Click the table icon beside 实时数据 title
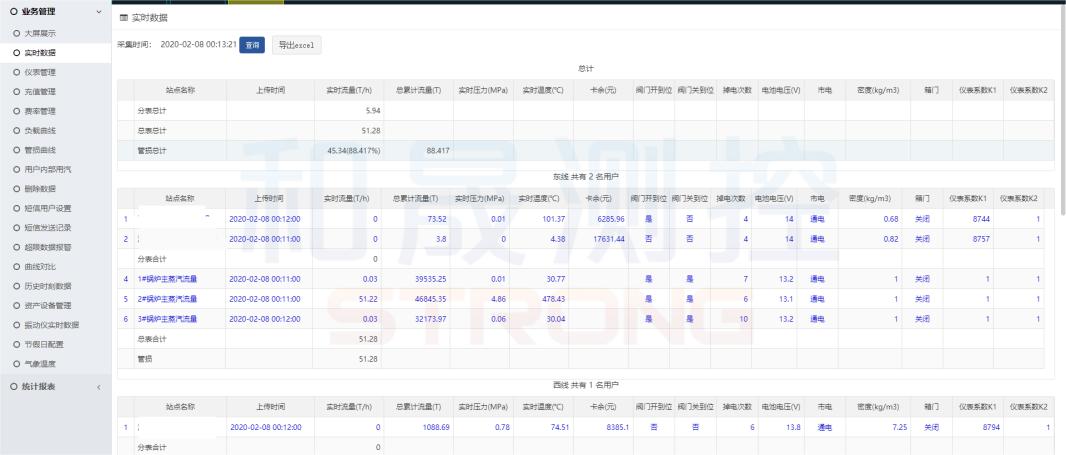The width and height of the screenshot is (1066, 455). (123, 18)
